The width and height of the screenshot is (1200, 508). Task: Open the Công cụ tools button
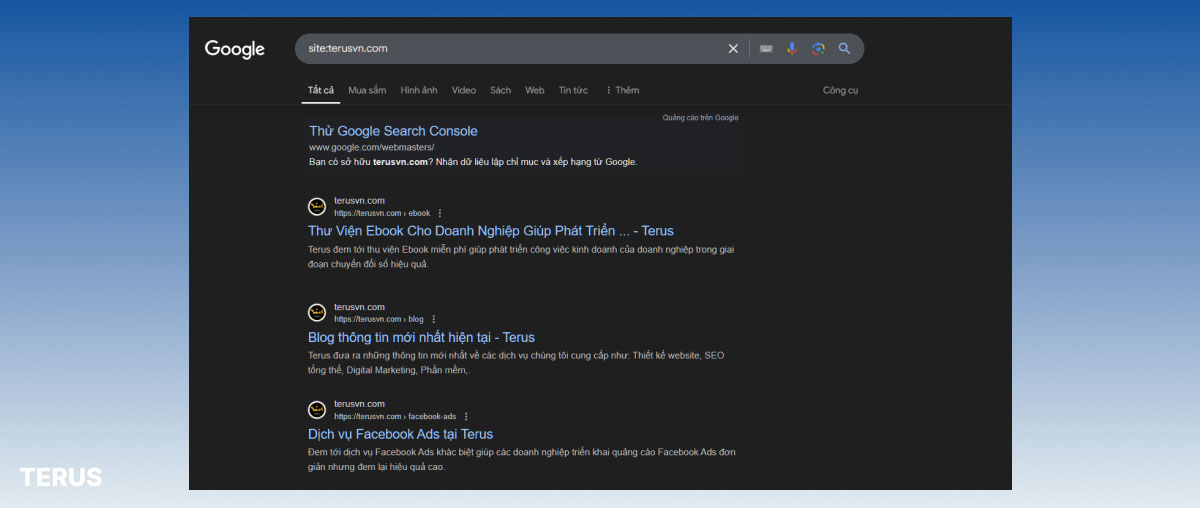[840, 90]
